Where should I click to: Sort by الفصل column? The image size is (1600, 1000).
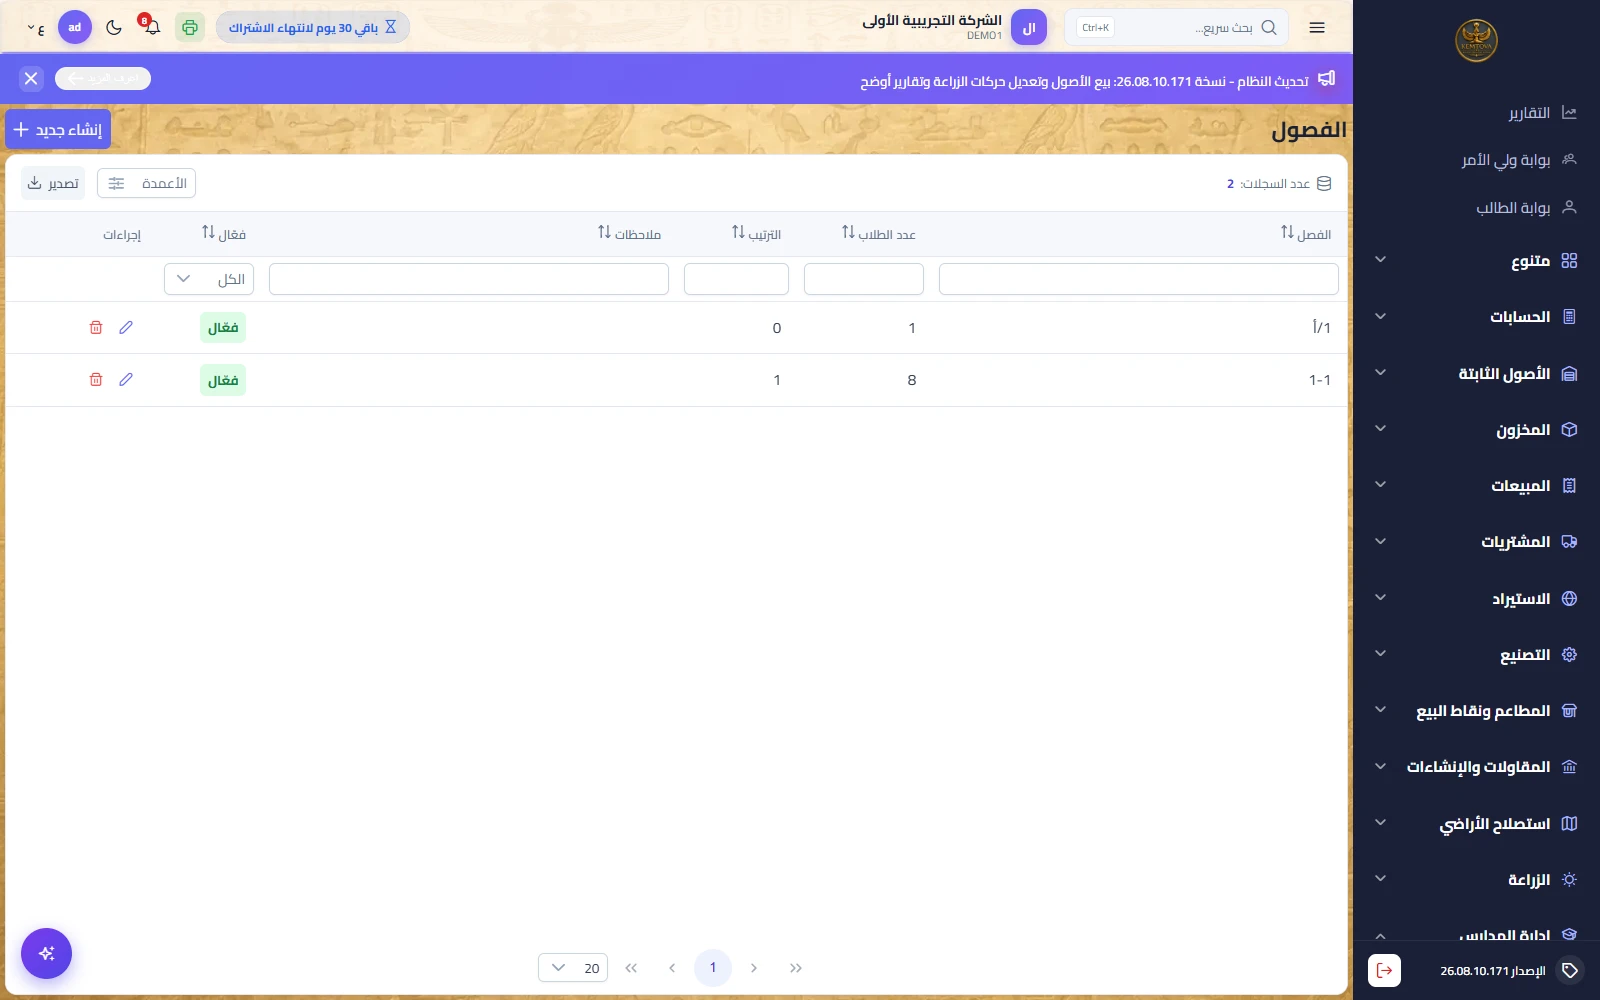[x=1306, y=234]
